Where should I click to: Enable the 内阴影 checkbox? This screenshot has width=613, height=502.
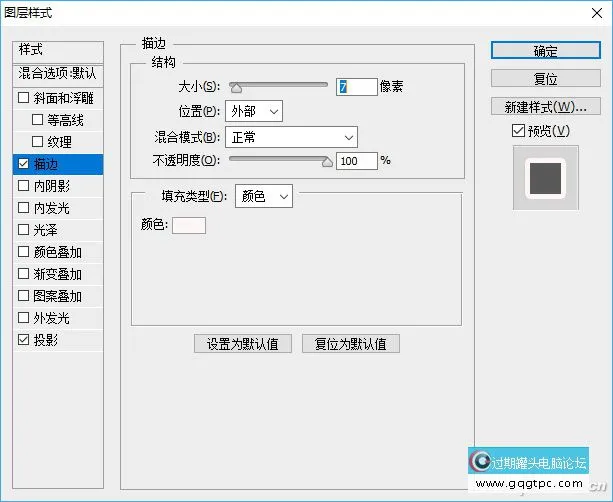coord(24,186)
